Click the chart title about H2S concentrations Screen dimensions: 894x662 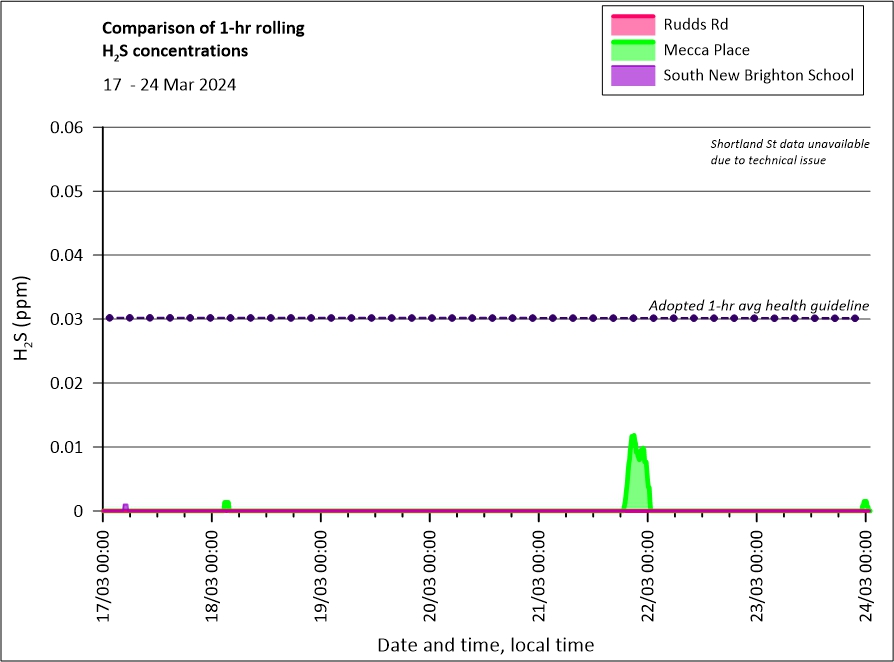203,39
